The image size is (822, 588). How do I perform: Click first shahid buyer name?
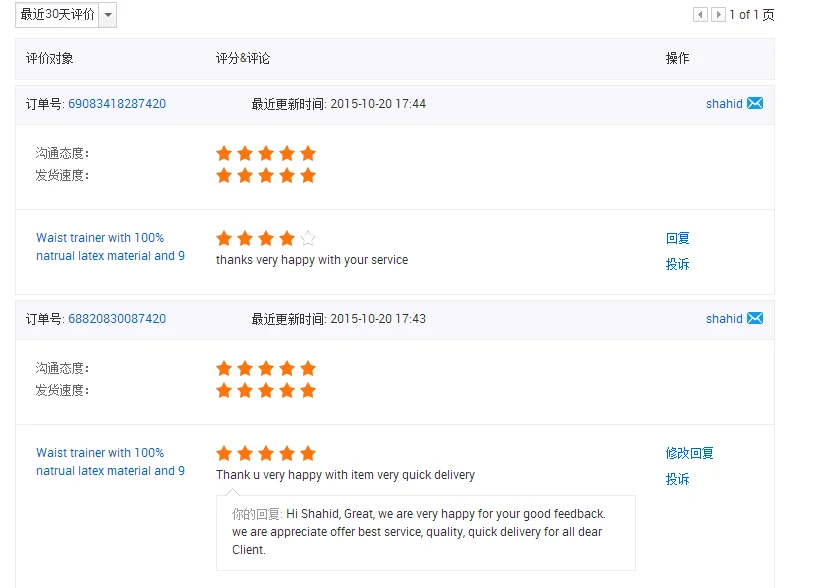(724, 104)
